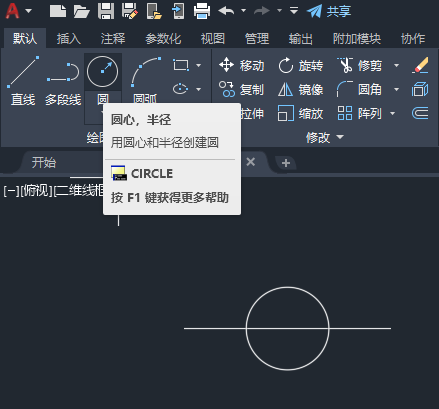Click the Scale (缩放) tool
Viewport: 439px width, 409px height.
pyautogui.click(x=301, y=113)
